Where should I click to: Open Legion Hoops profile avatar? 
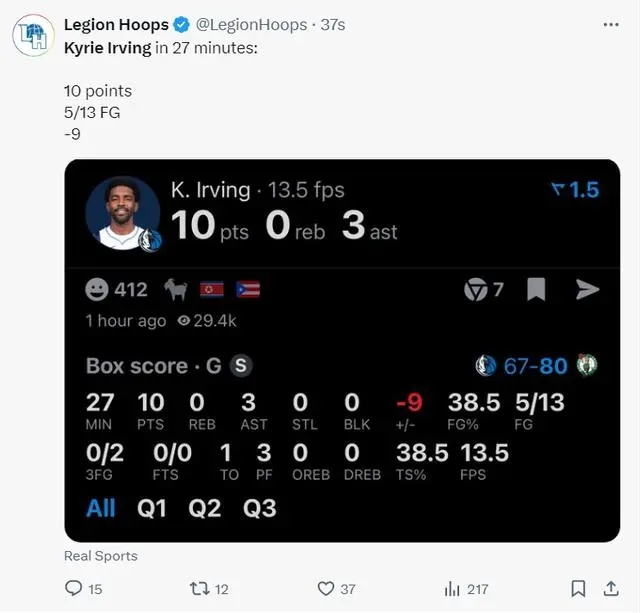(x=33, y=35)
